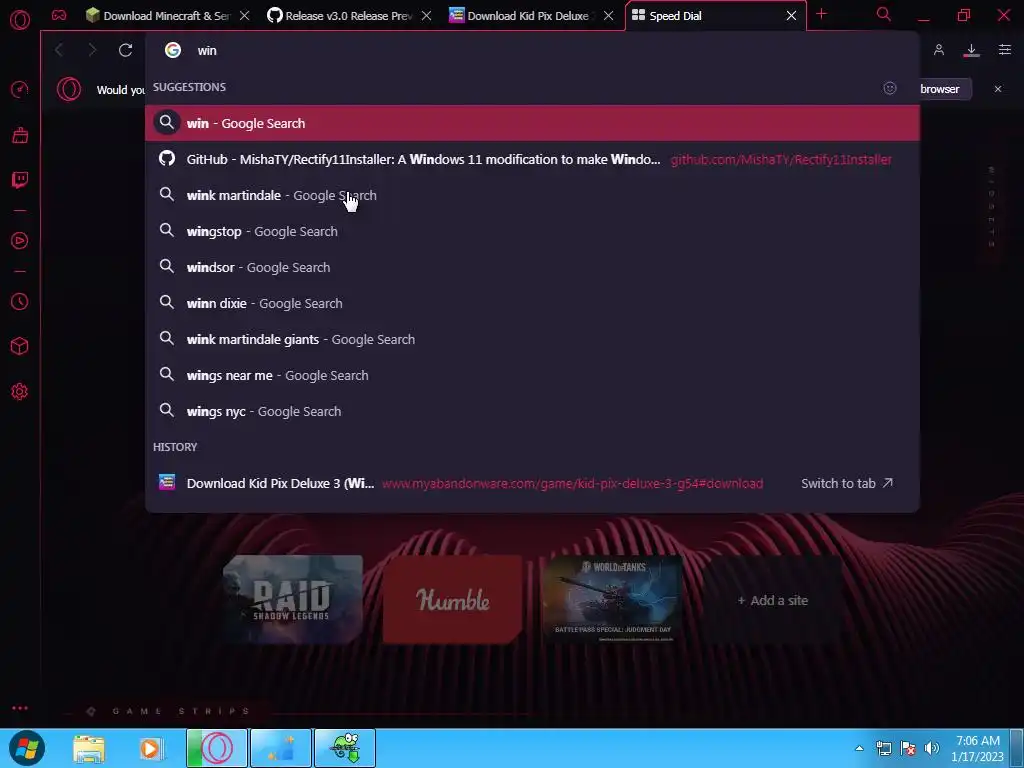
Task: Go back to previous page
Action: click(59, 50)
